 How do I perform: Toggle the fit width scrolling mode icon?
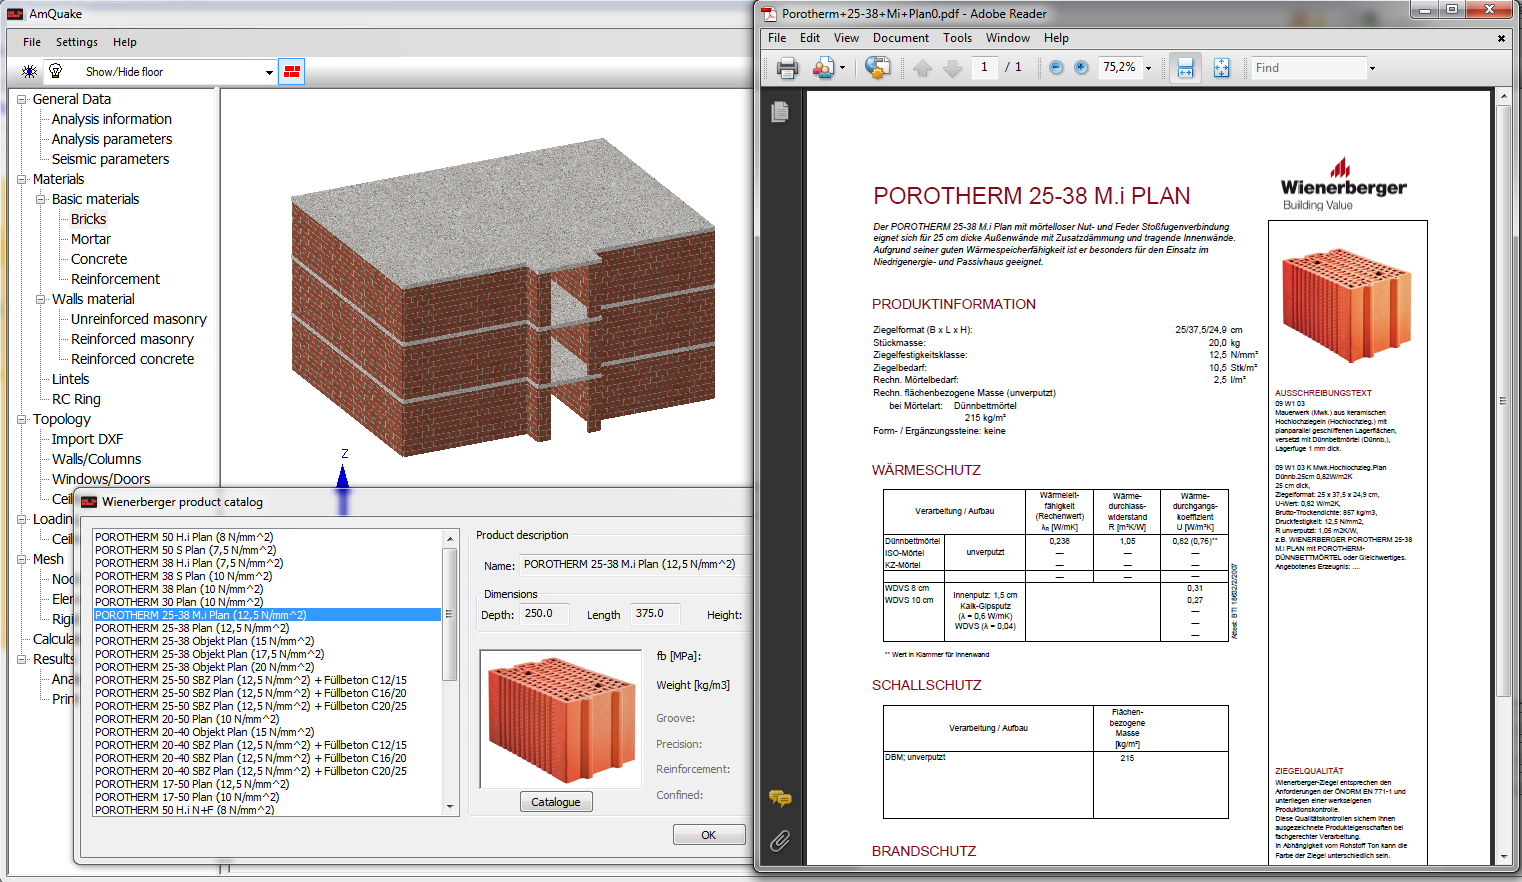(1185, 68)
